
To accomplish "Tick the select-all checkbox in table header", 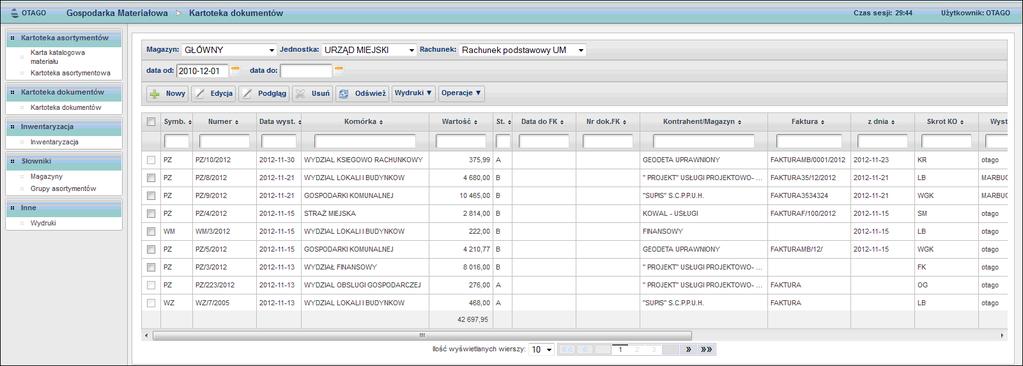I will click(151, 121).
